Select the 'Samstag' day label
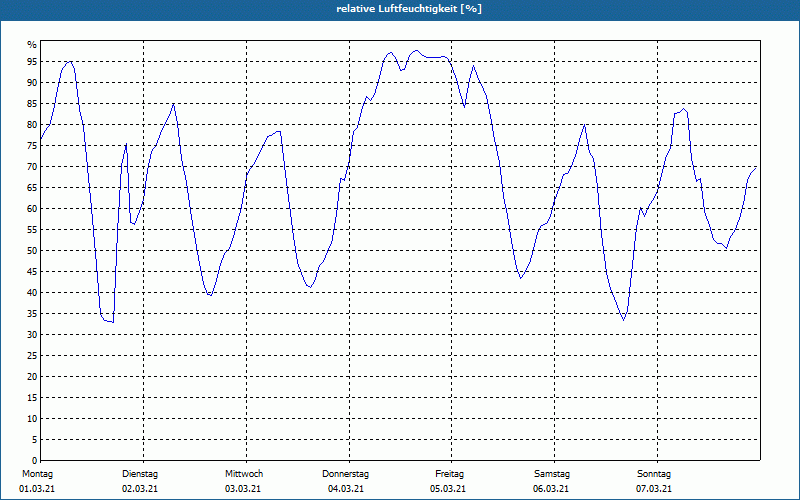 pos(552,474)
